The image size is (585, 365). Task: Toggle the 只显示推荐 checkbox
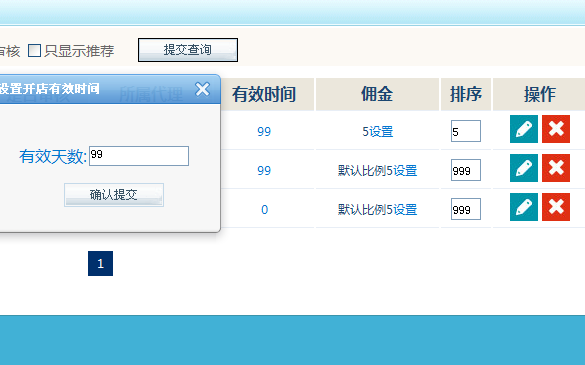pyautogui.click(x=34, y=50)
